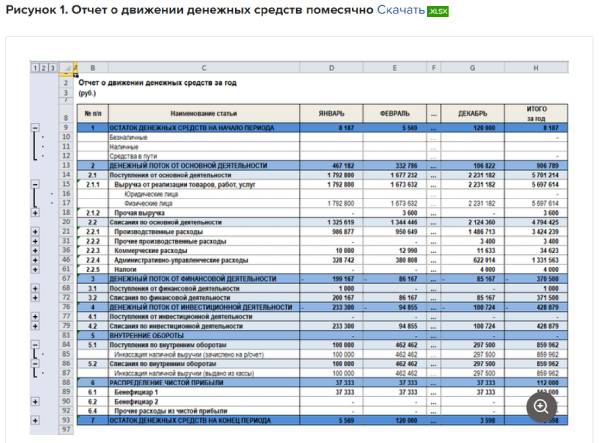Expand the Налоги group at row 61
The width and height of the screenshot is (600, 443).
tap(37, 268)
